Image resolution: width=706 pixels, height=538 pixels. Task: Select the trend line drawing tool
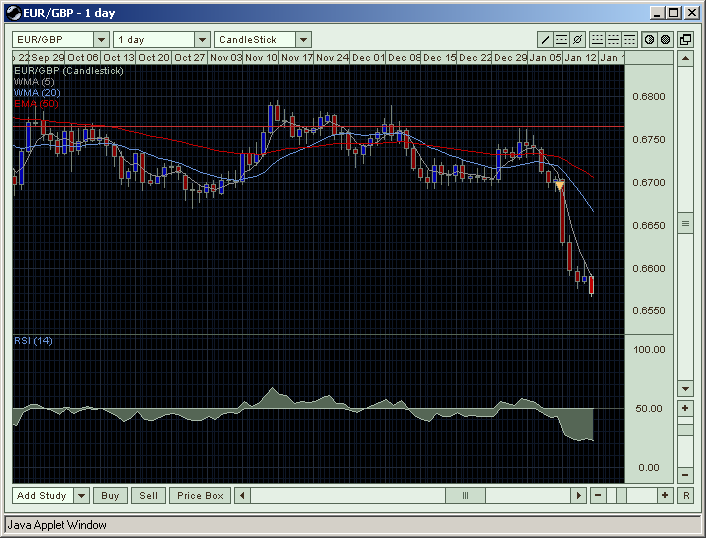click(545, 40)
